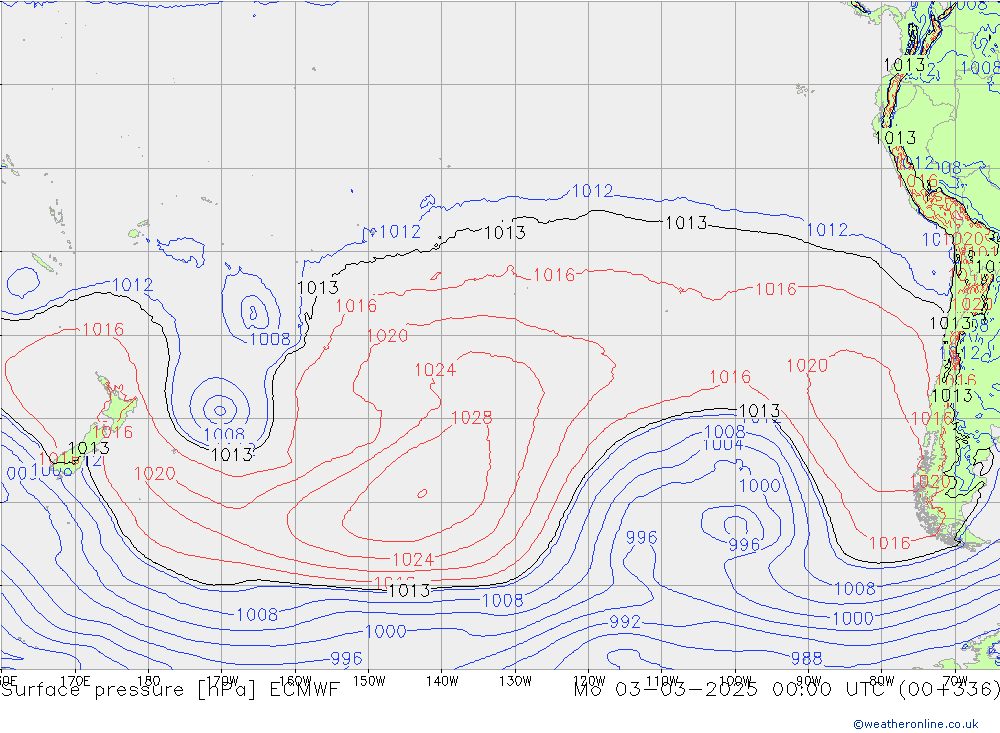Viewport: 1000px width, 733px height.
Task: Click the 130W longitude label
Action: (x=515, y=681)
